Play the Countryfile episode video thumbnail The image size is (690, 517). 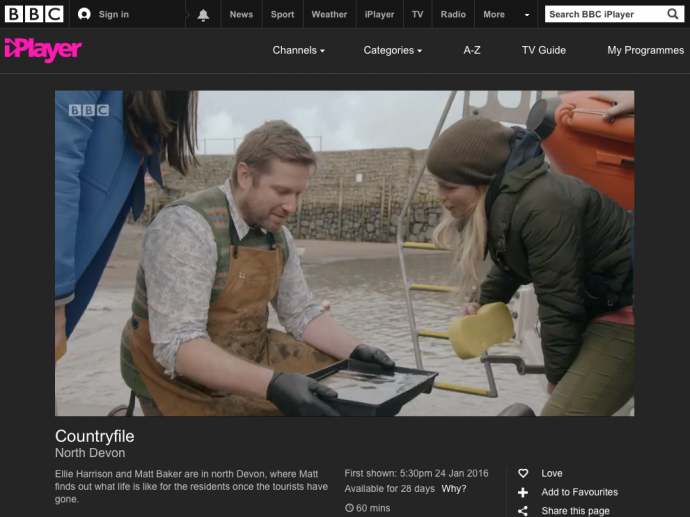click(344, 253)
